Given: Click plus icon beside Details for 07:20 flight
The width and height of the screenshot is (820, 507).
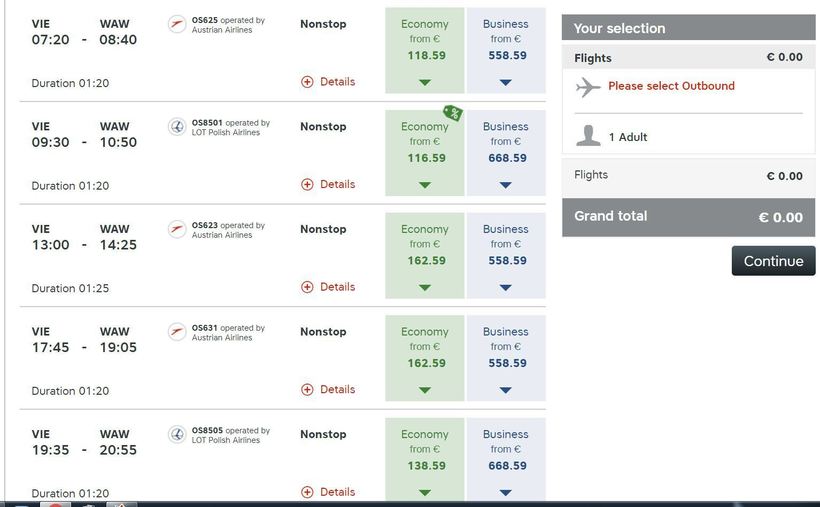Looking at the screenshot, I should coord(308,82).
